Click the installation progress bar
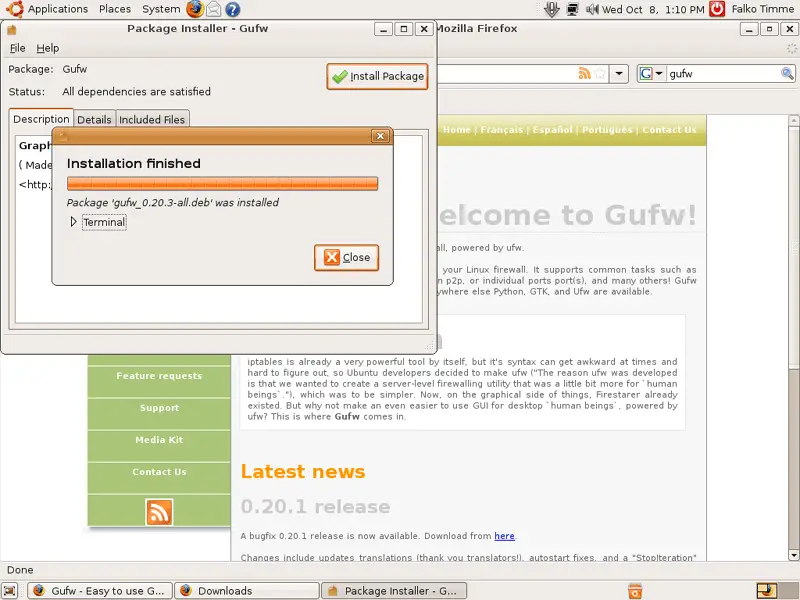The image size is (800, 600). point(222,184)
